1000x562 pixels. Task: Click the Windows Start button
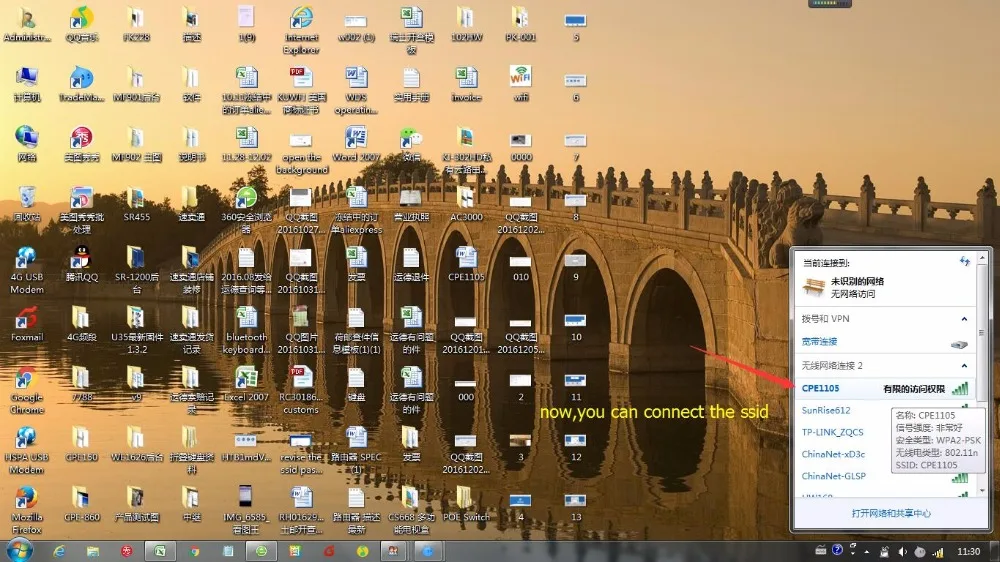tap(20, 551)
